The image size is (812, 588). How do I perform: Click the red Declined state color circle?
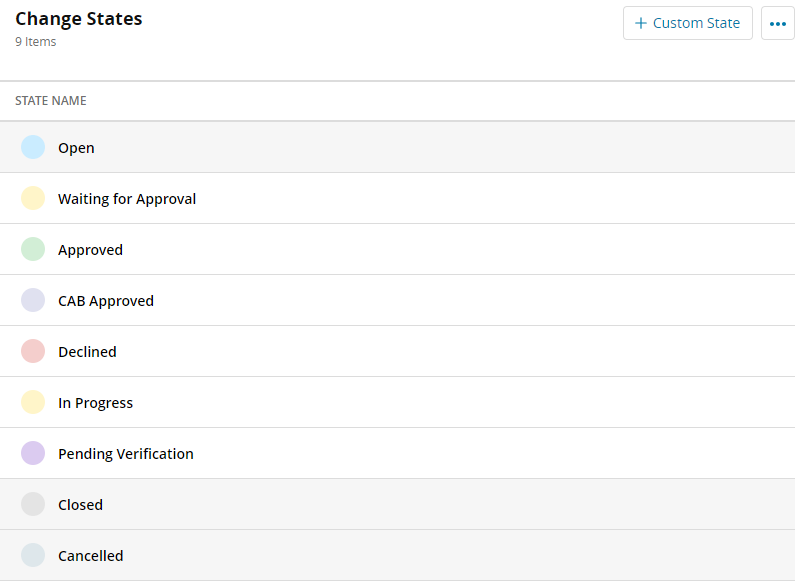(33, 352)
